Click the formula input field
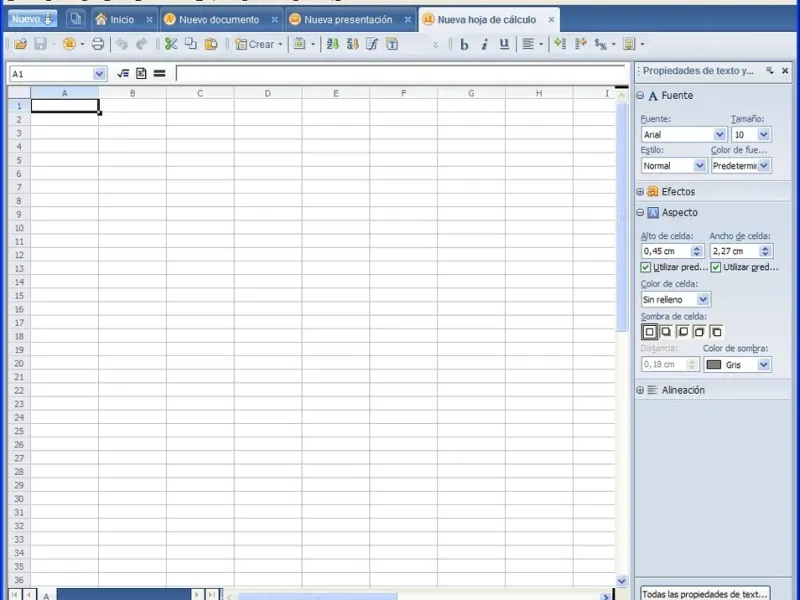The image size is (800, 600). [401, 74]
